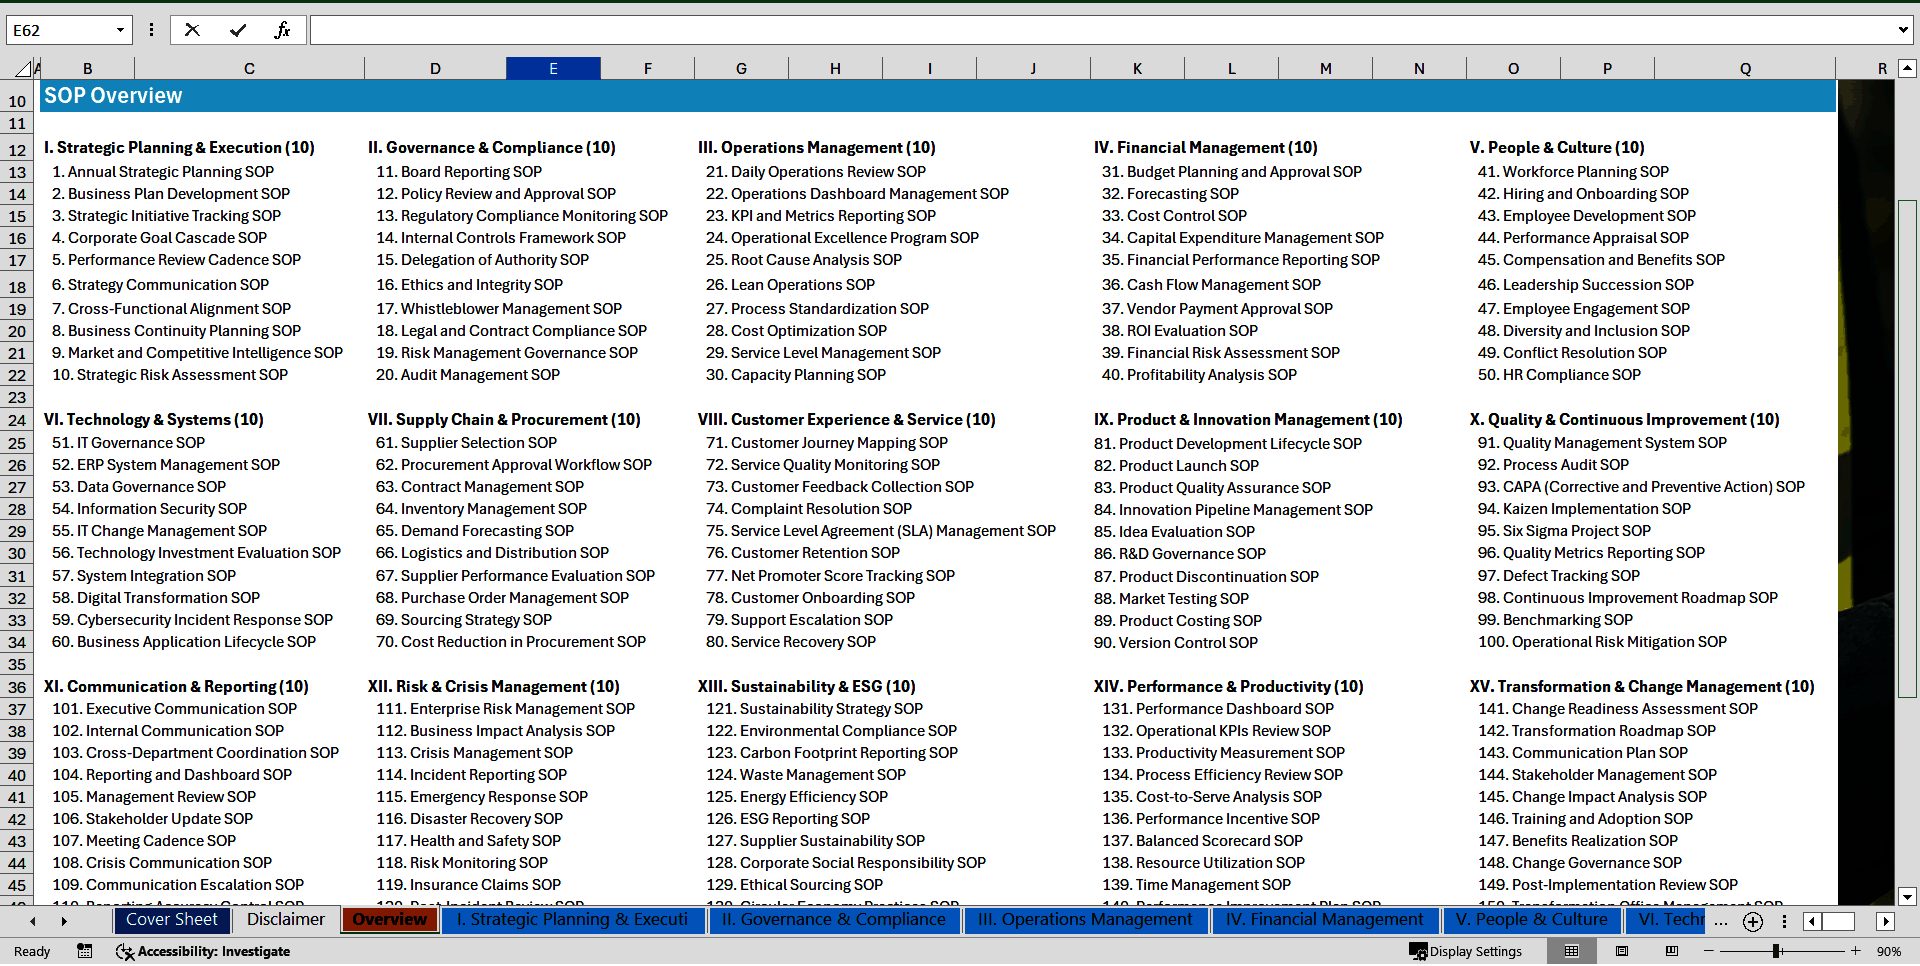Switch to Page Break Preview view
This screenshot has width=1920, height=966.
(1672, 951)
